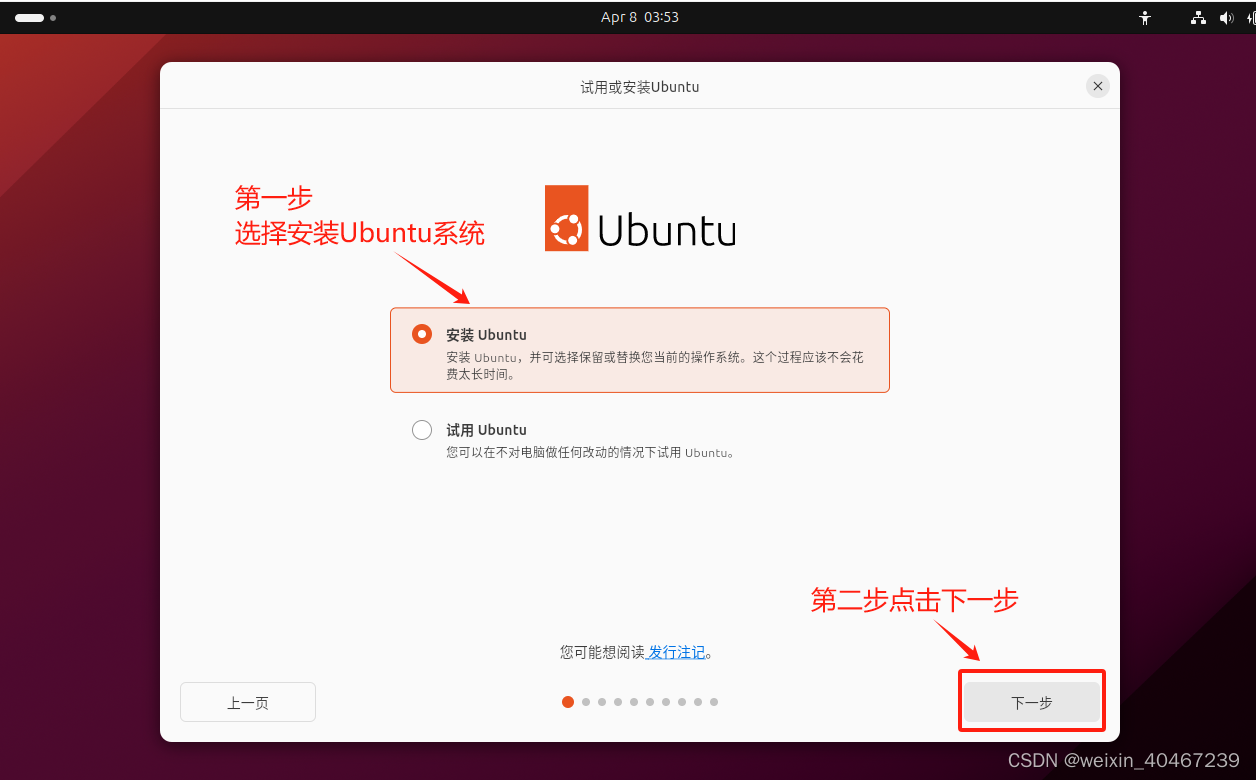The width and height of the screenshot is (1256, 780).
Task: Close the 试用或安装Ubuntu installer window
Action: 1098,86
